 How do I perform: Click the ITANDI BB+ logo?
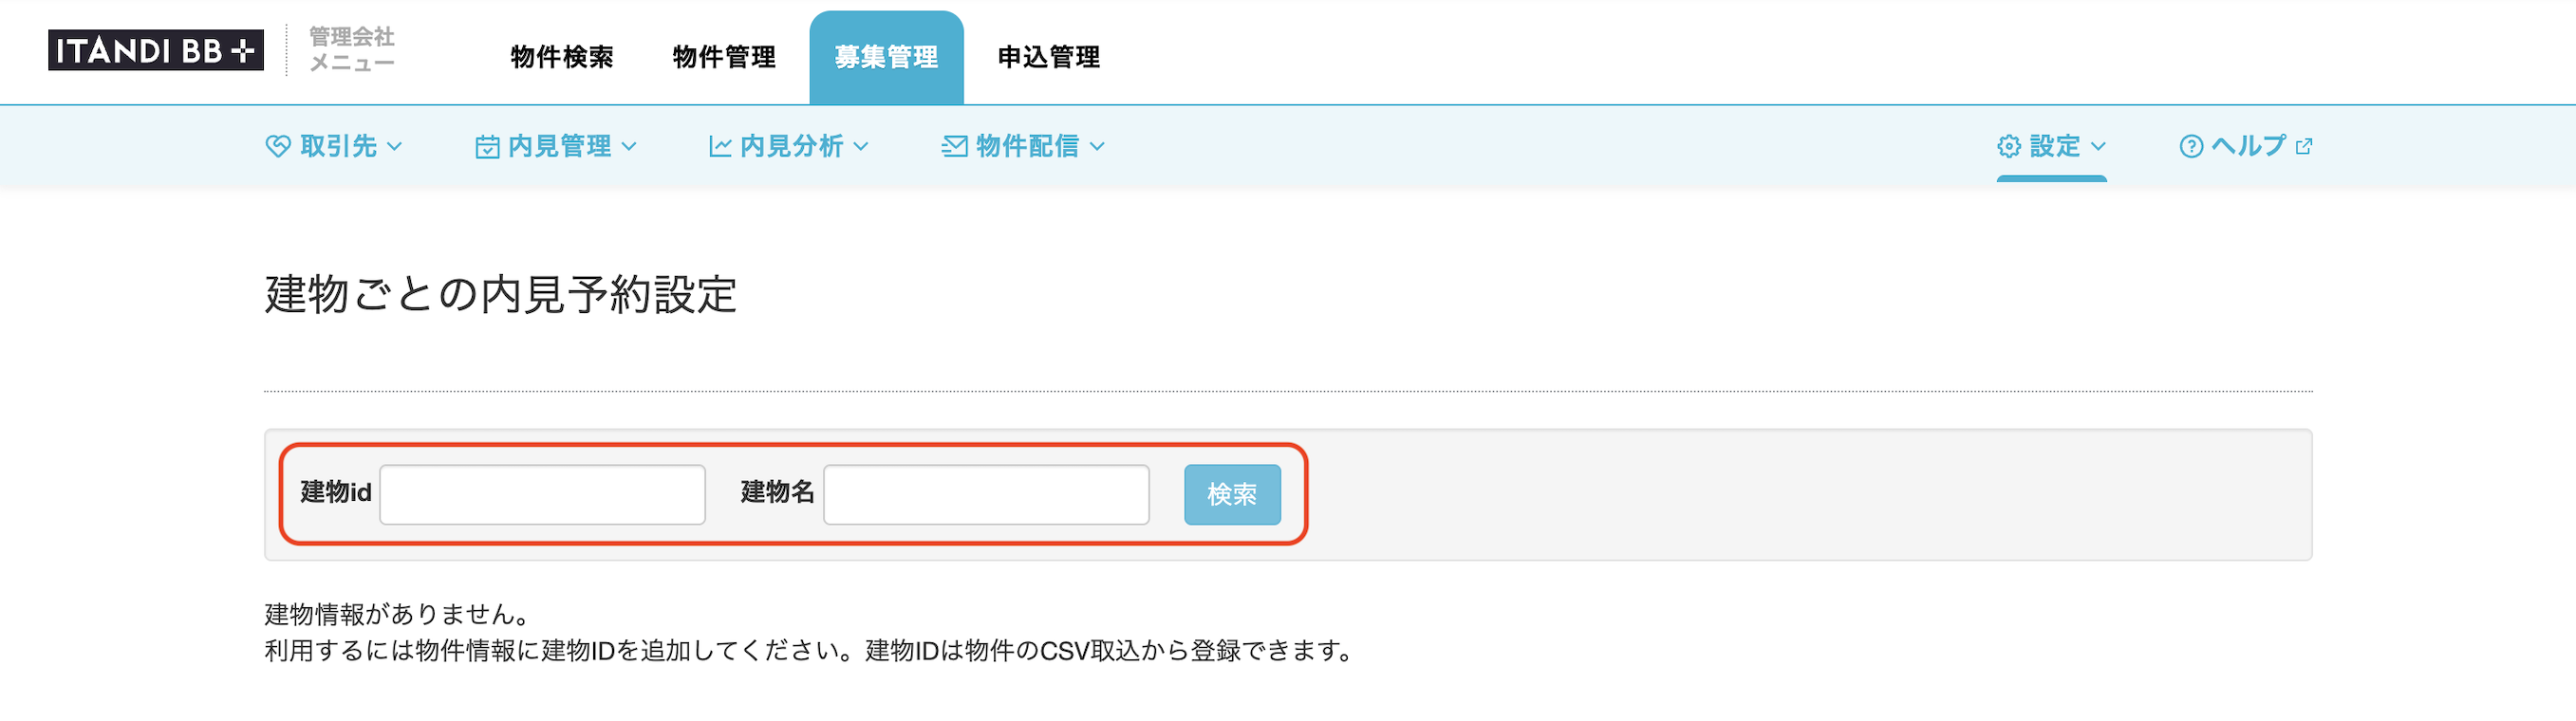tap(156, 50)
